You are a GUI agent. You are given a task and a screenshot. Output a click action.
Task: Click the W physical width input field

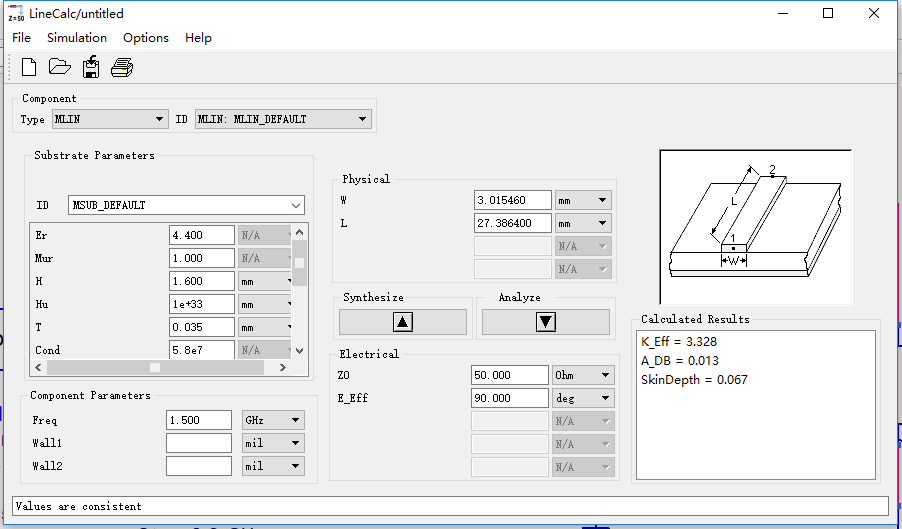coord(512,201)
